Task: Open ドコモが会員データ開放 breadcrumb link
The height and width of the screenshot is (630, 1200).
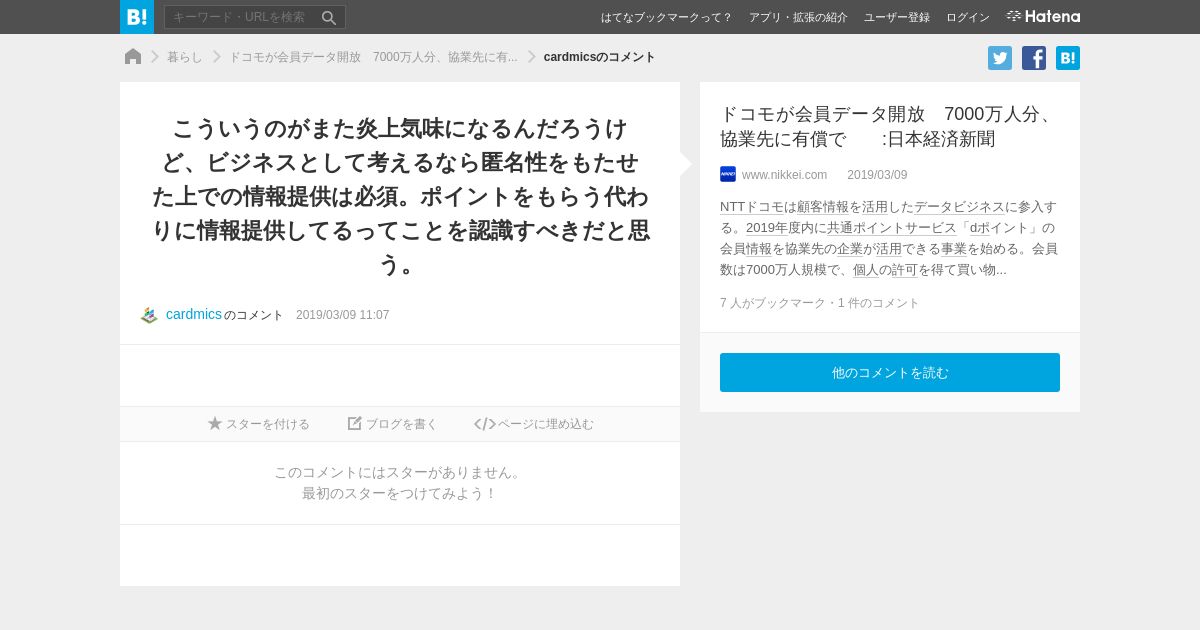Action: [x=373, y=57]
